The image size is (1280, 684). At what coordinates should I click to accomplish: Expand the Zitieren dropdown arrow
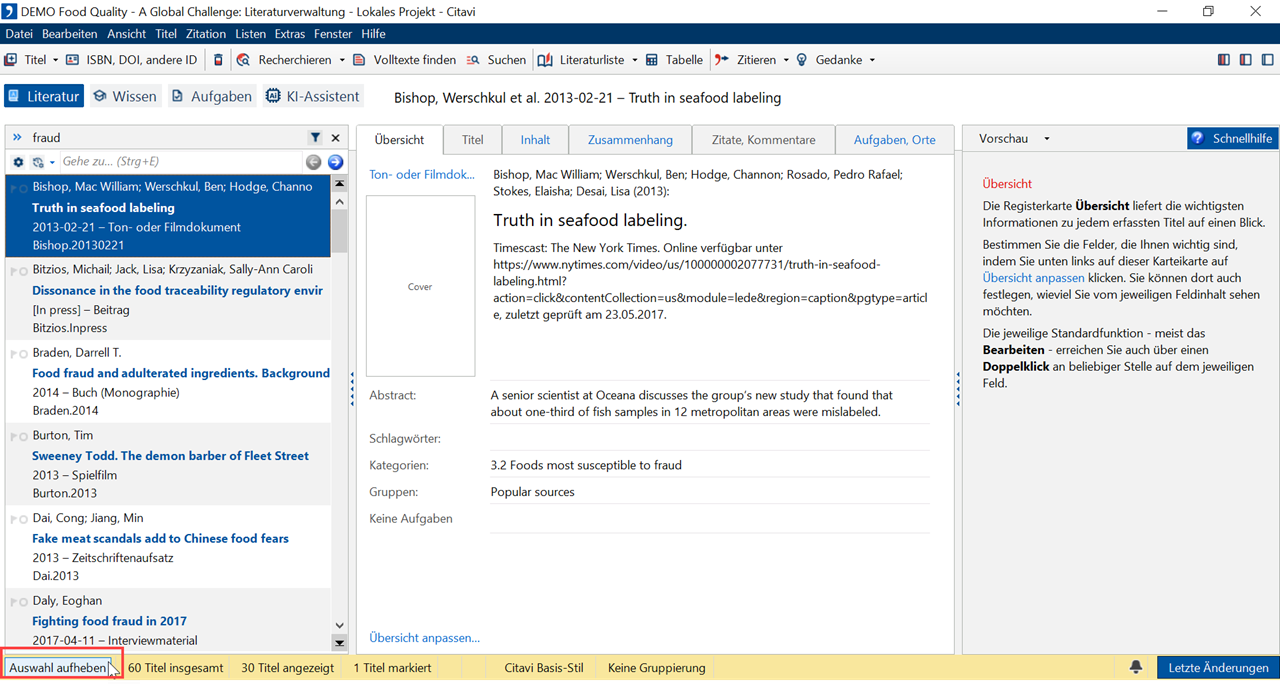(x=787, y=60)
